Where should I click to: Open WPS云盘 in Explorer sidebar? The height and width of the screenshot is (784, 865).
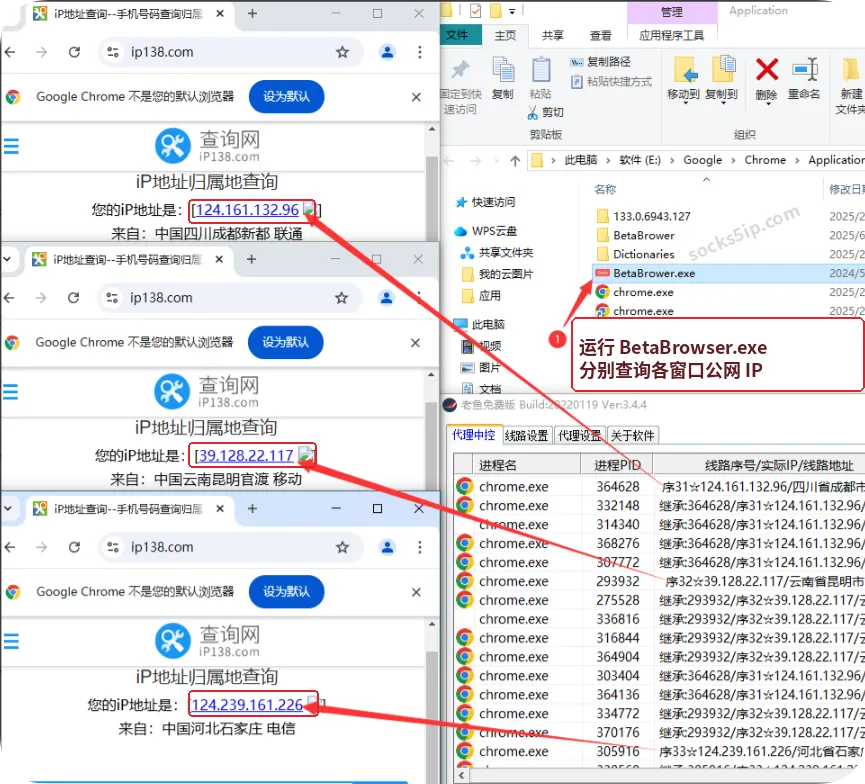coord(485,231)
